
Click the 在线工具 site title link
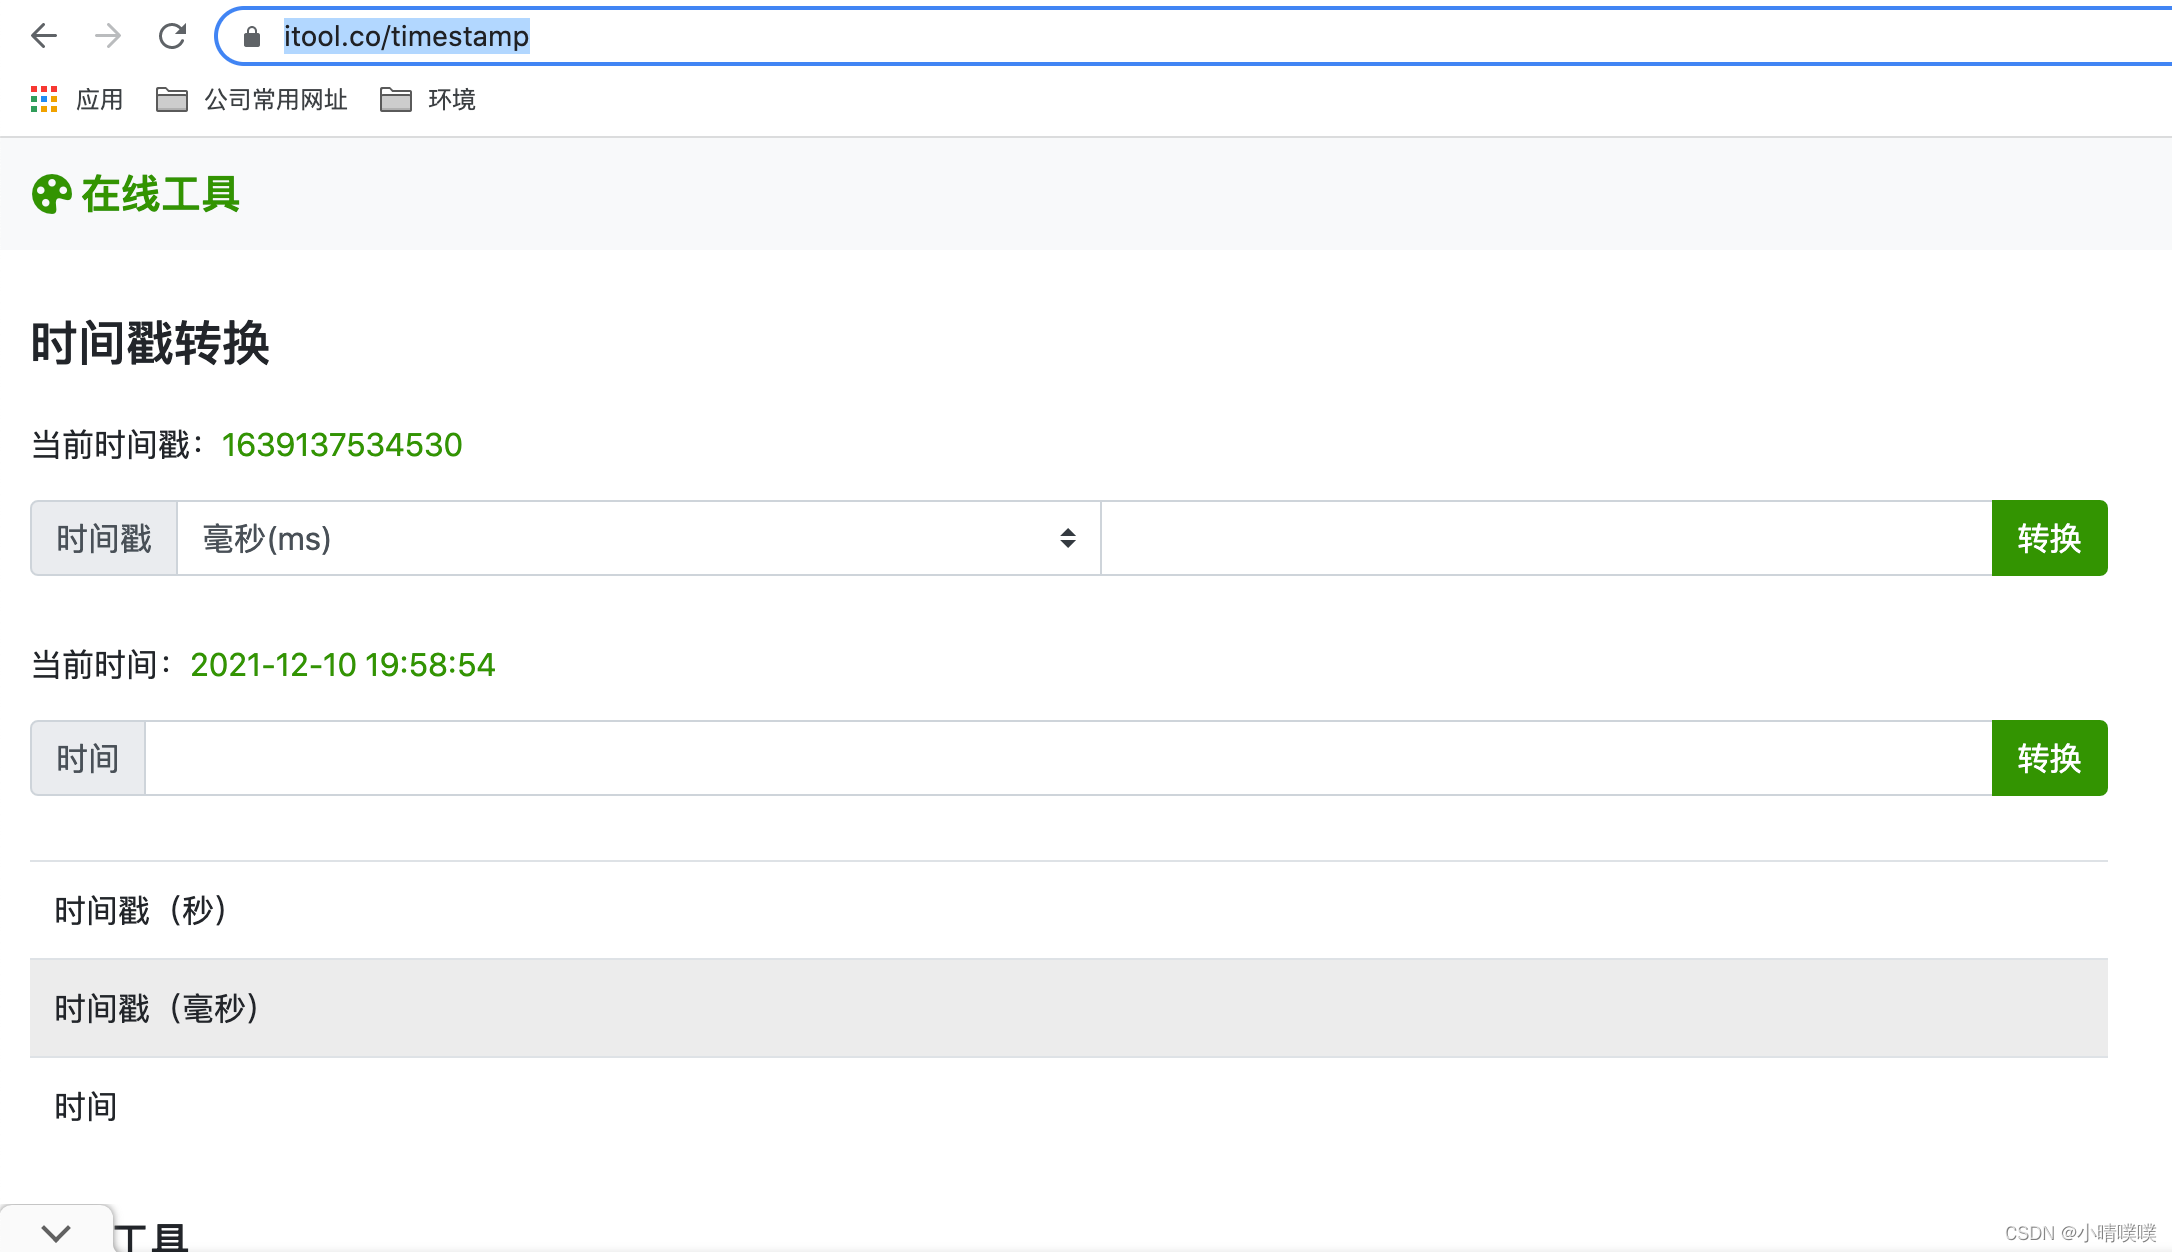[x=160, y=194]
